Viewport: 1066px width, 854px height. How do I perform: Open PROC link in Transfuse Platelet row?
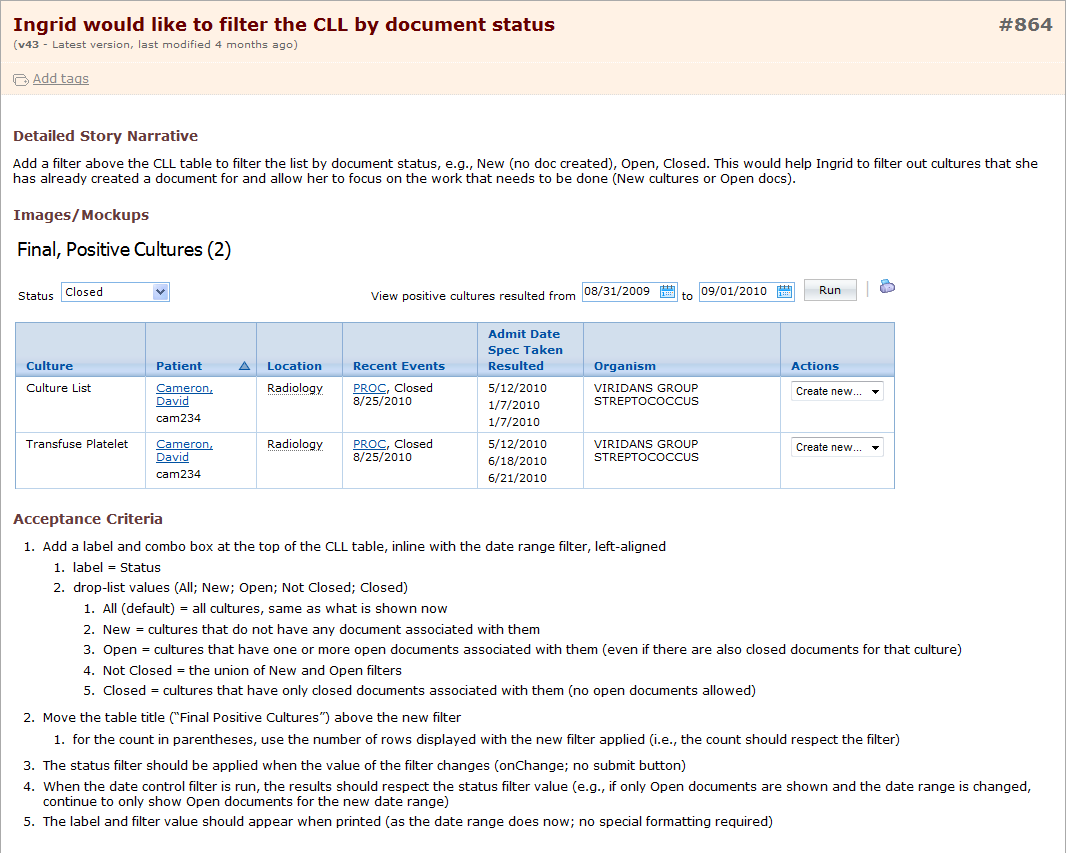pos(369,444)
